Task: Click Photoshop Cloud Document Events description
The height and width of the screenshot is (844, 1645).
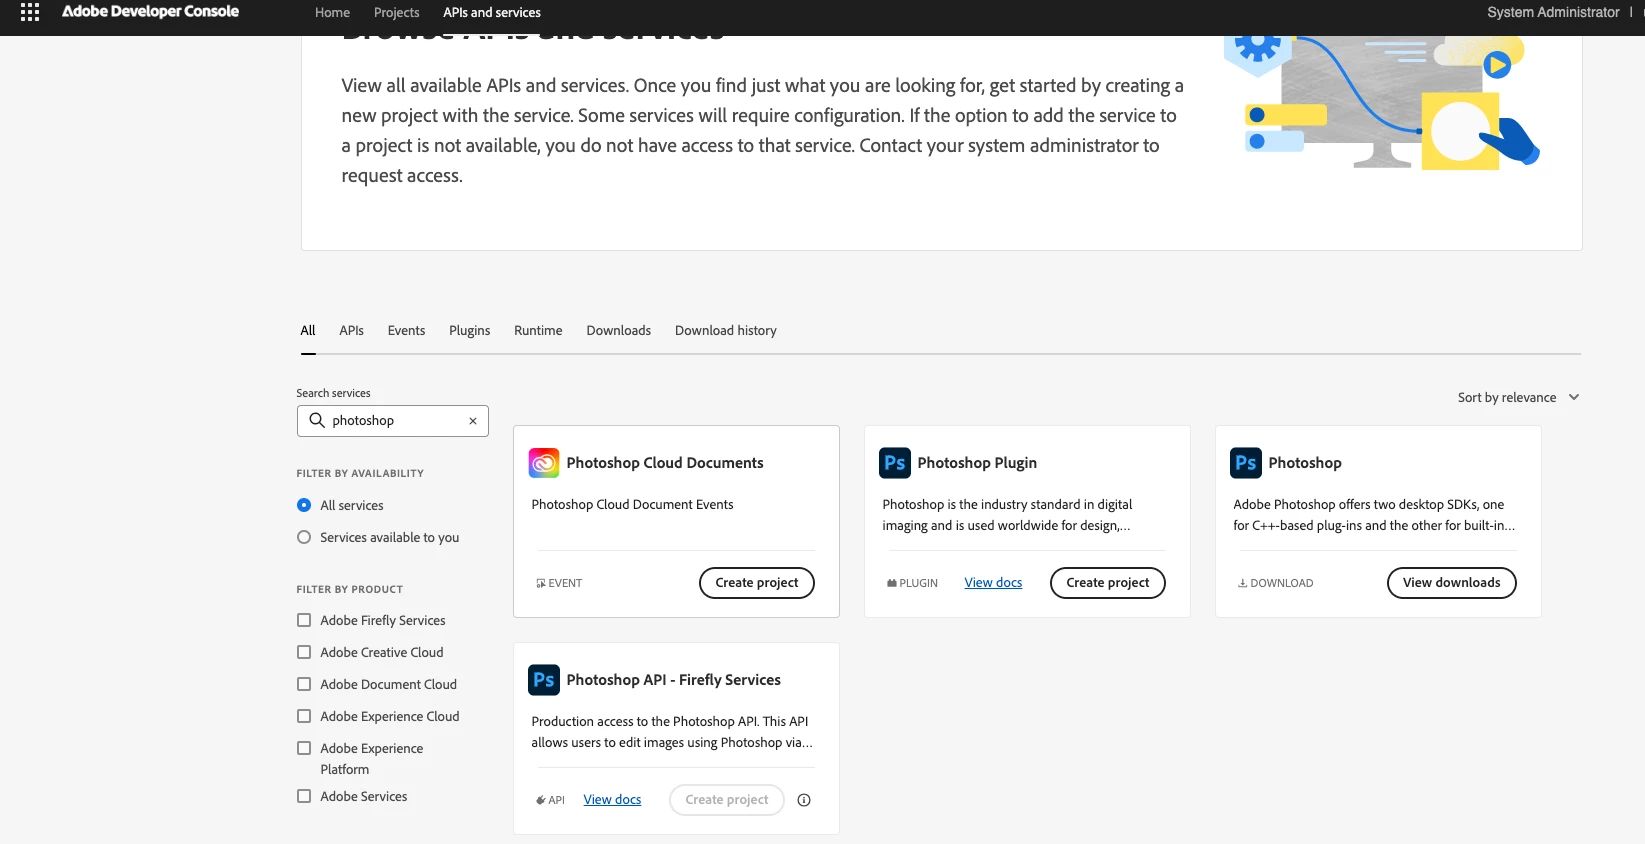Action: click(x=632, y=505)
